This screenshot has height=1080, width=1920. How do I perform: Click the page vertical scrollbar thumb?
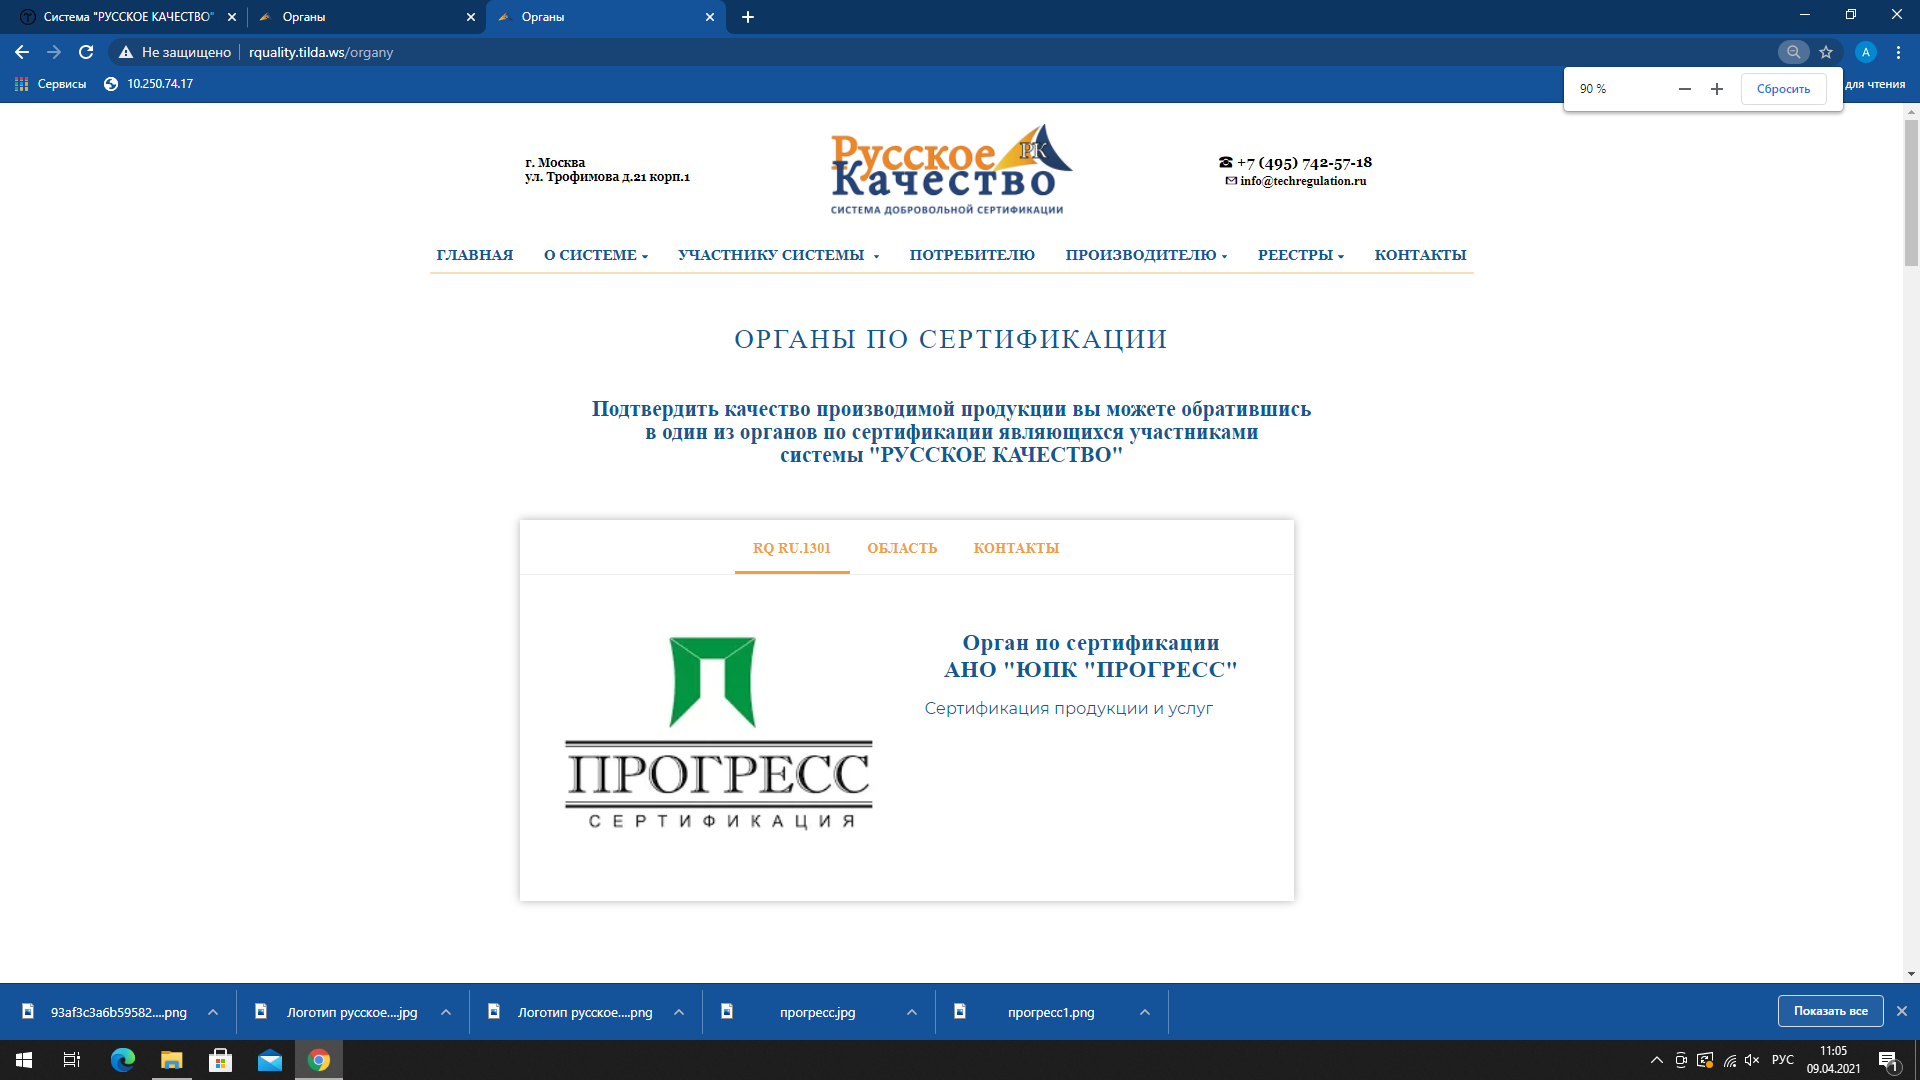click(1911, 192)
